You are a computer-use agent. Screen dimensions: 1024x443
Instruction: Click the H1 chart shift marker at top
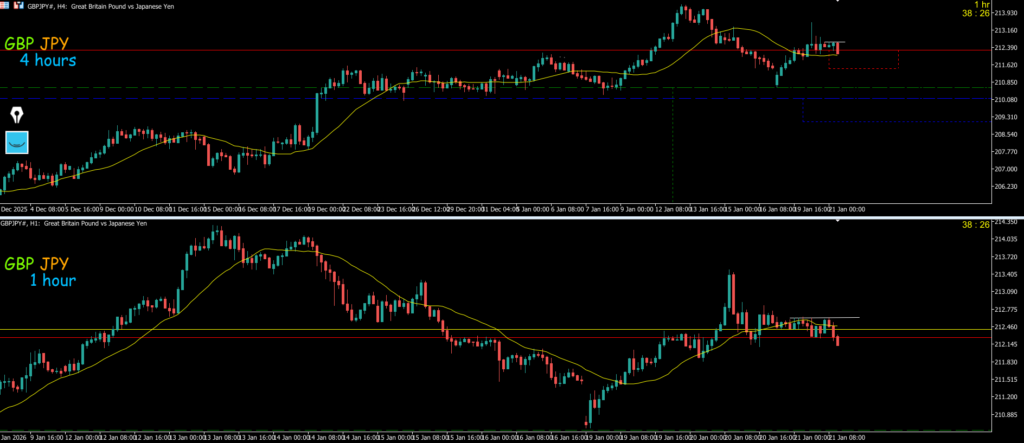coord(838,220)
